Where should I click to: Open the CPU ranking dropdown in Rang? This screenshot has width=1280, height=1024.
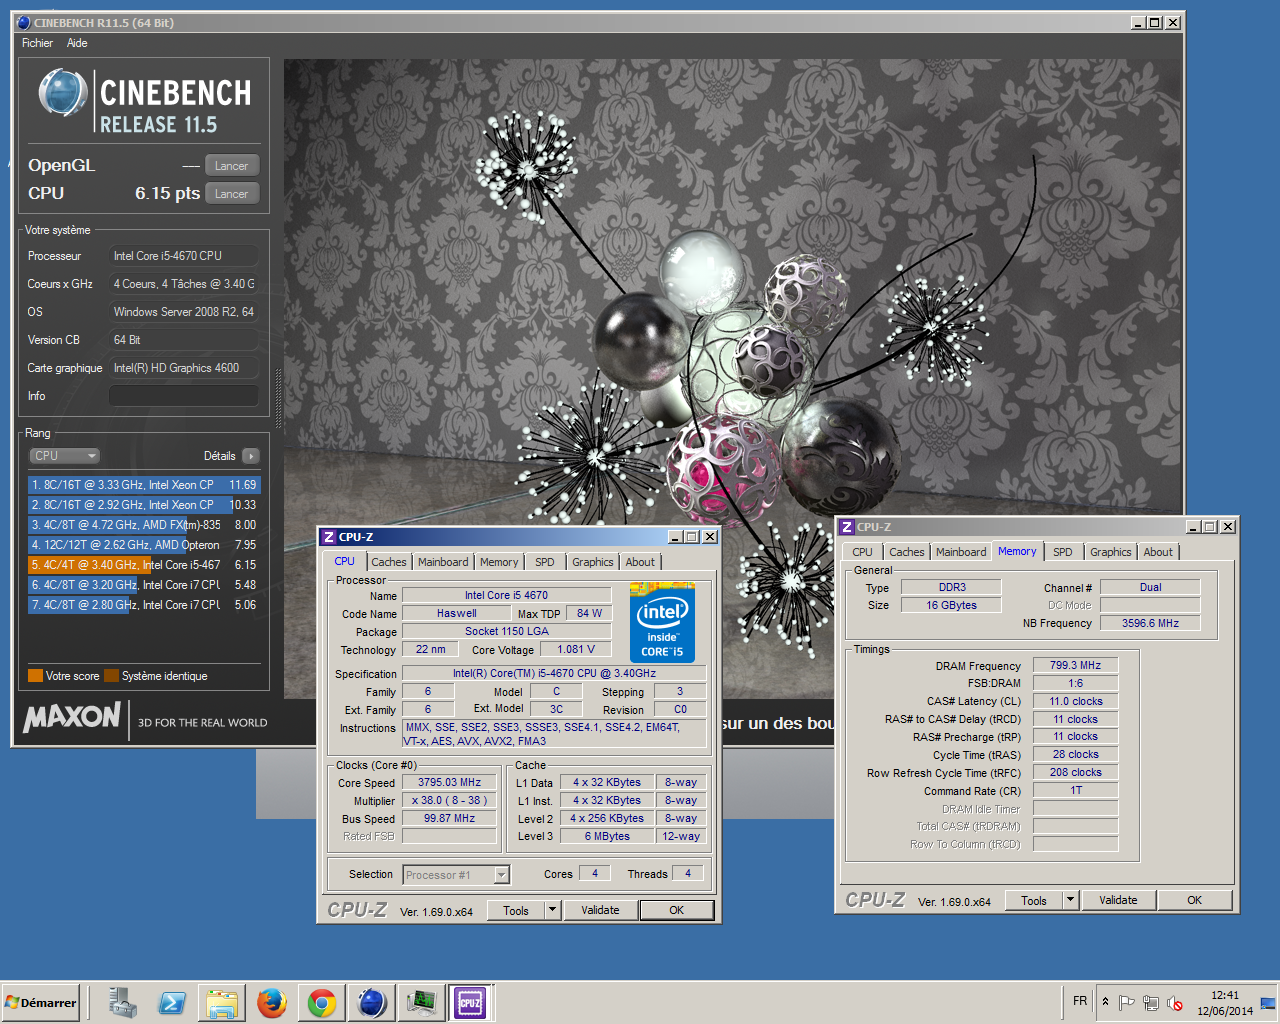pos(64,456)
